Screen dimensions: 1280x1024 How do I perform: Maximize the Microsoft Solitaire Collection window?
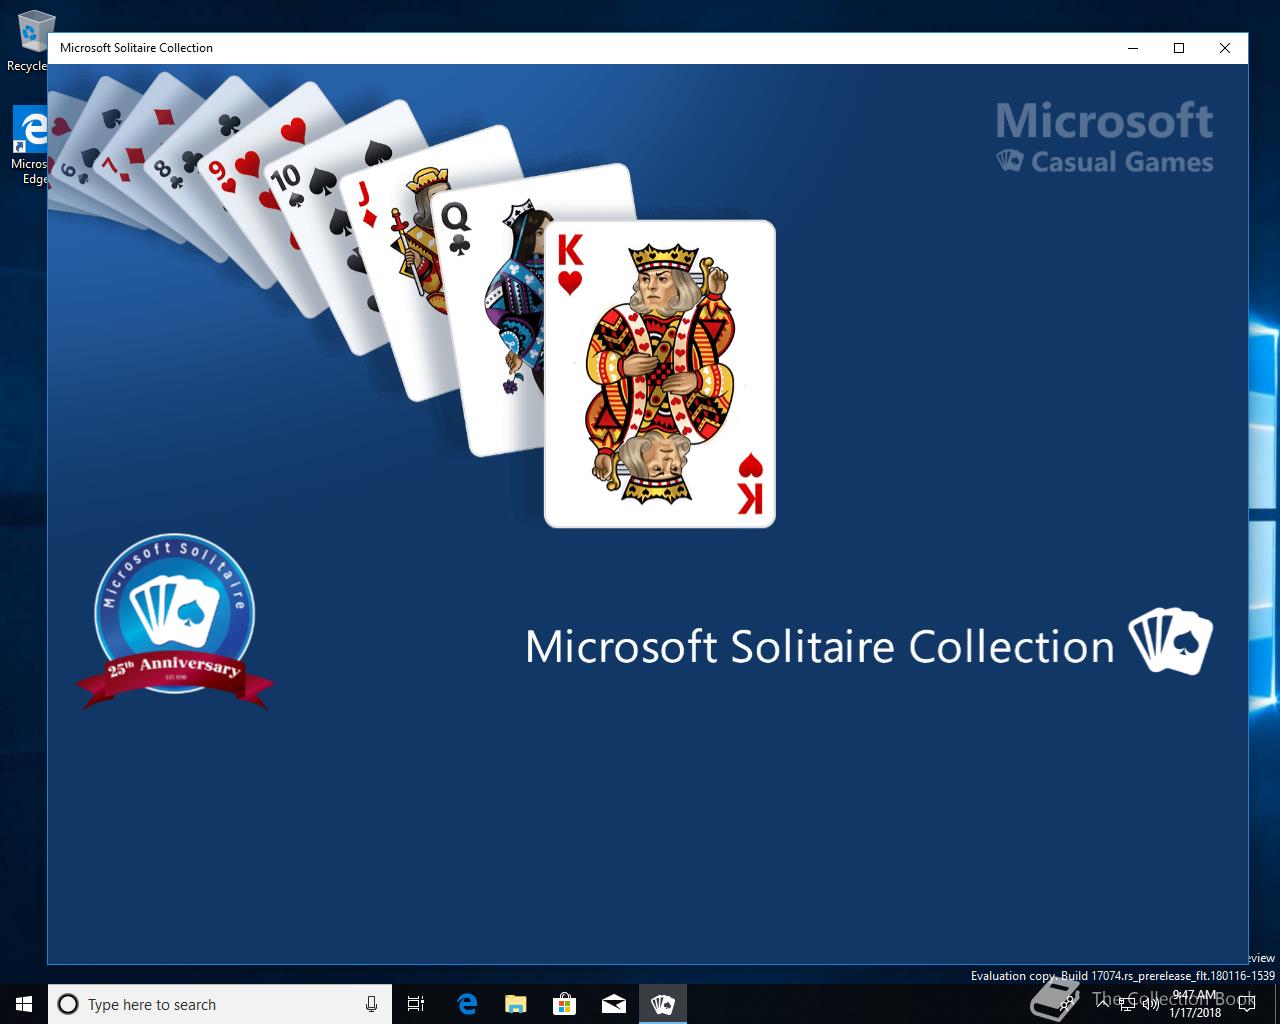tap(1179, 48)
